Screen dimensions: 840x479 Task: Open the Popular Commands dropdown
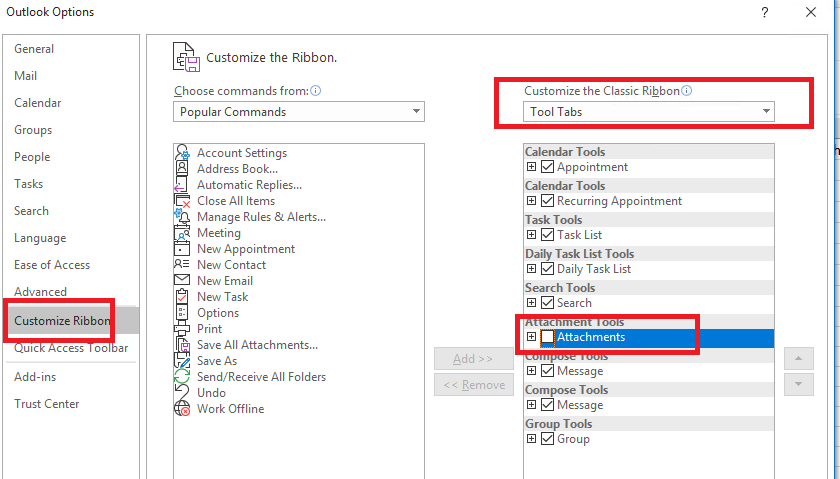pyautogui.click(x=299, y=111)
